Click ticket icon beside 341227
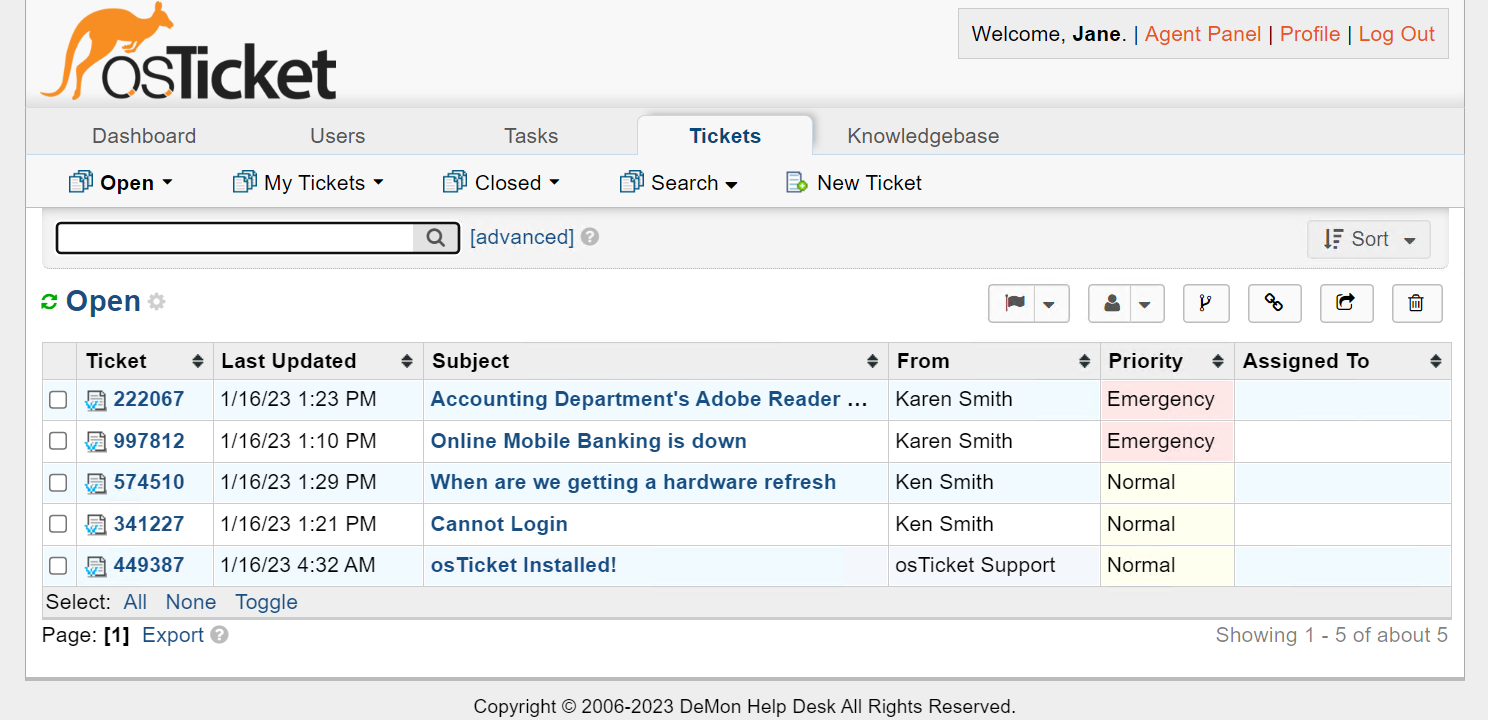This screenshot has width=1488, height=720. click(x=96, y=524)
